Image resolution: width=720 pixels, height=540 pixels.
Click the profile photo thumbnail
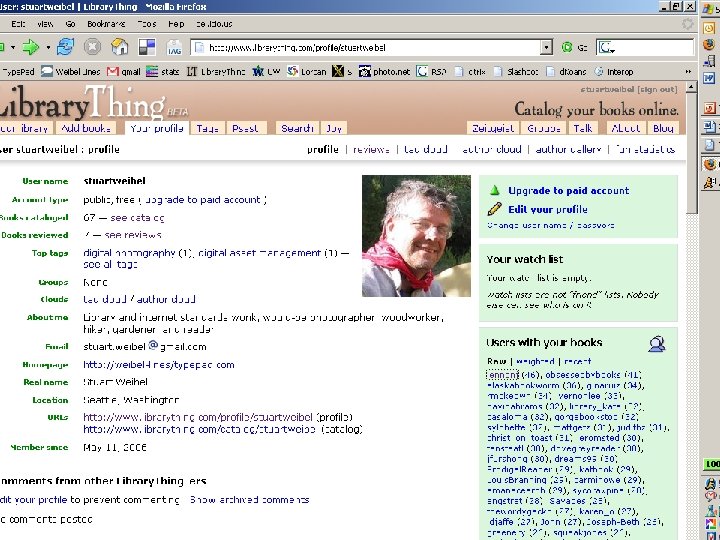(416, 236)
